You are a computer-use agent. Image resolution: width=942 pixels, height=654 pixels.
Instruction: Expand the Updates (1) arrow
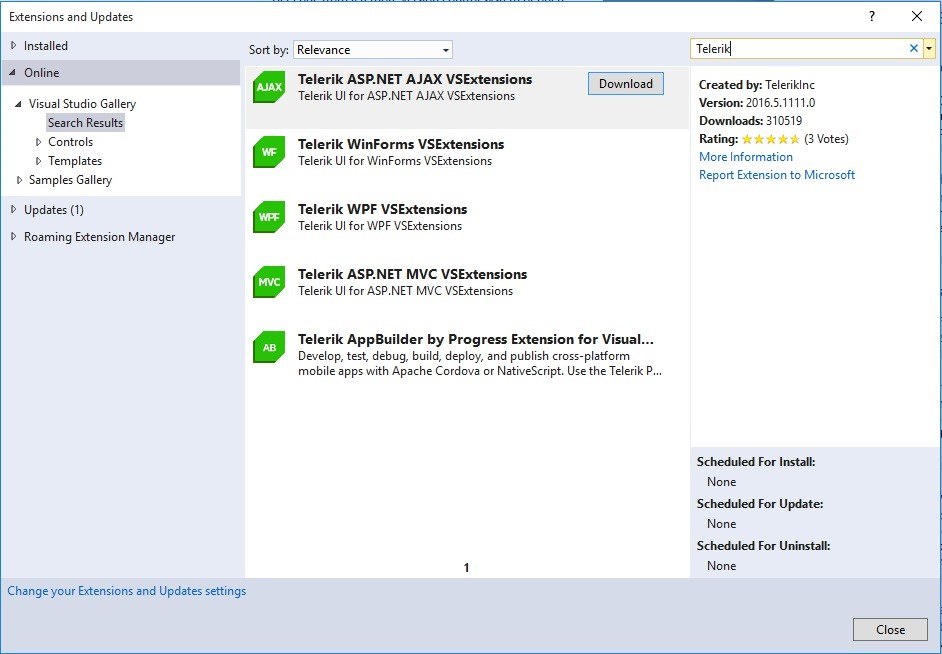[14, 210]
